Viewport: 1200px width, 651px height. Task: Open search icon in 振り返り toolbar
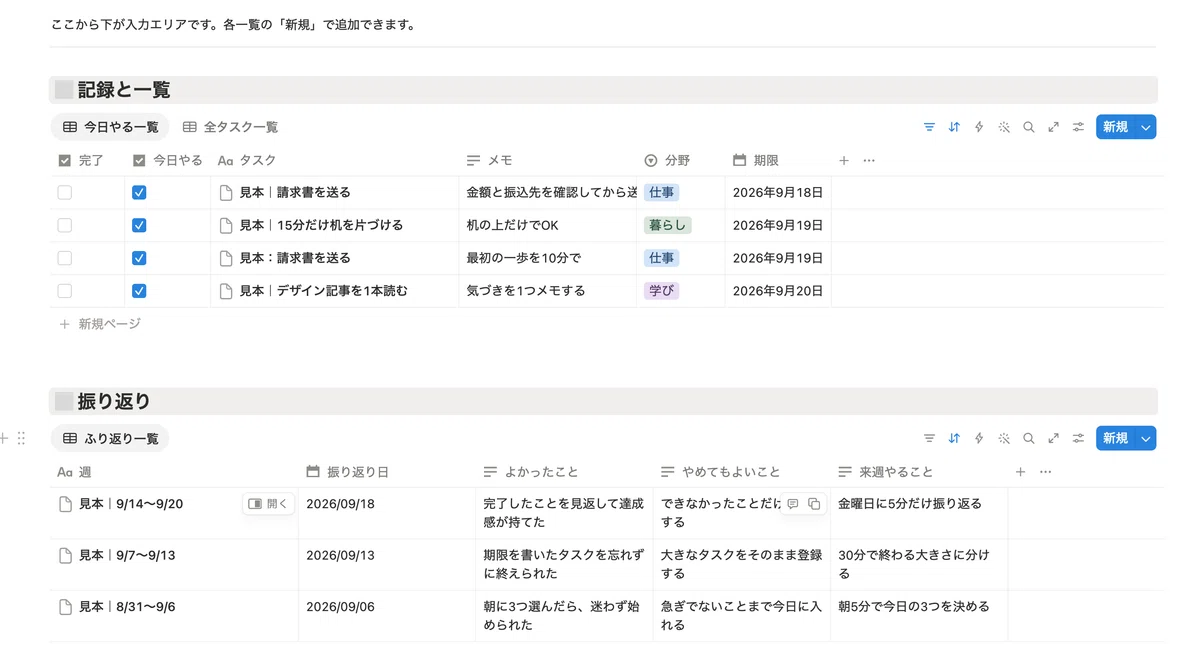1029,438
